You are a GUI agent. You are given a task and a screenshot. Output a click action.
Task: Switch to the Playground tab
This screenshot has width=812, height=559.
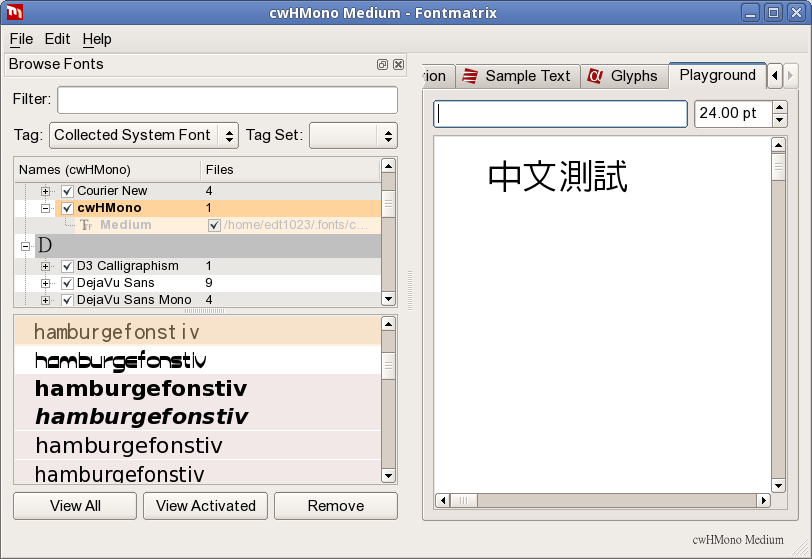(717, 75)
